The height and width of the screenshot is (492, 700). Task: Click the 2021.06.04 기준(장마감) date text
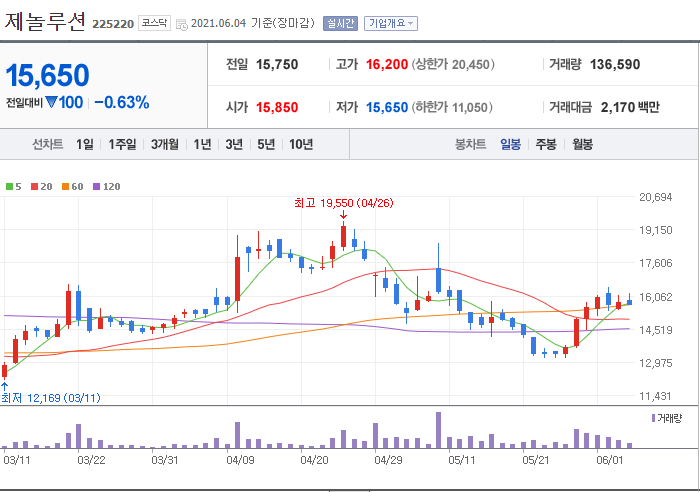tap(253, 23)
